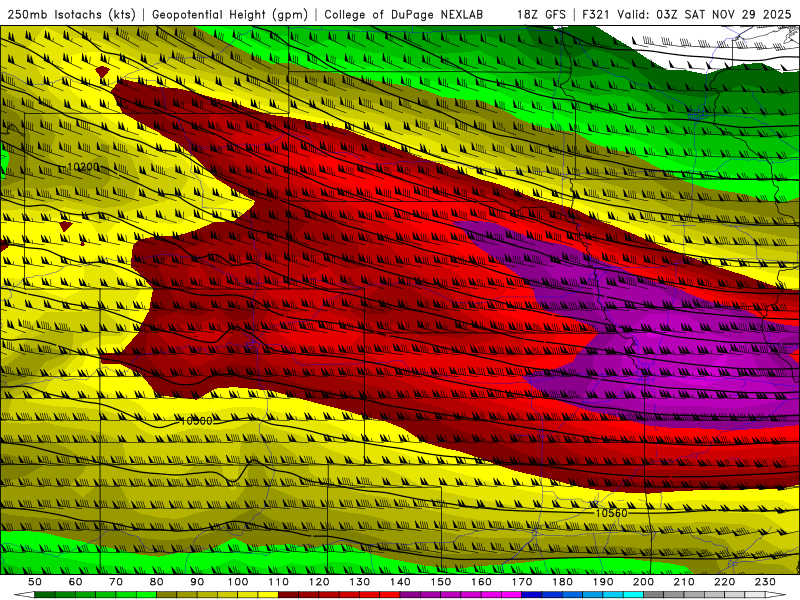Click the 10560 height contour label
Viewport: 800px width, 600px height.
pyautogui.click(x=611, y=513)
